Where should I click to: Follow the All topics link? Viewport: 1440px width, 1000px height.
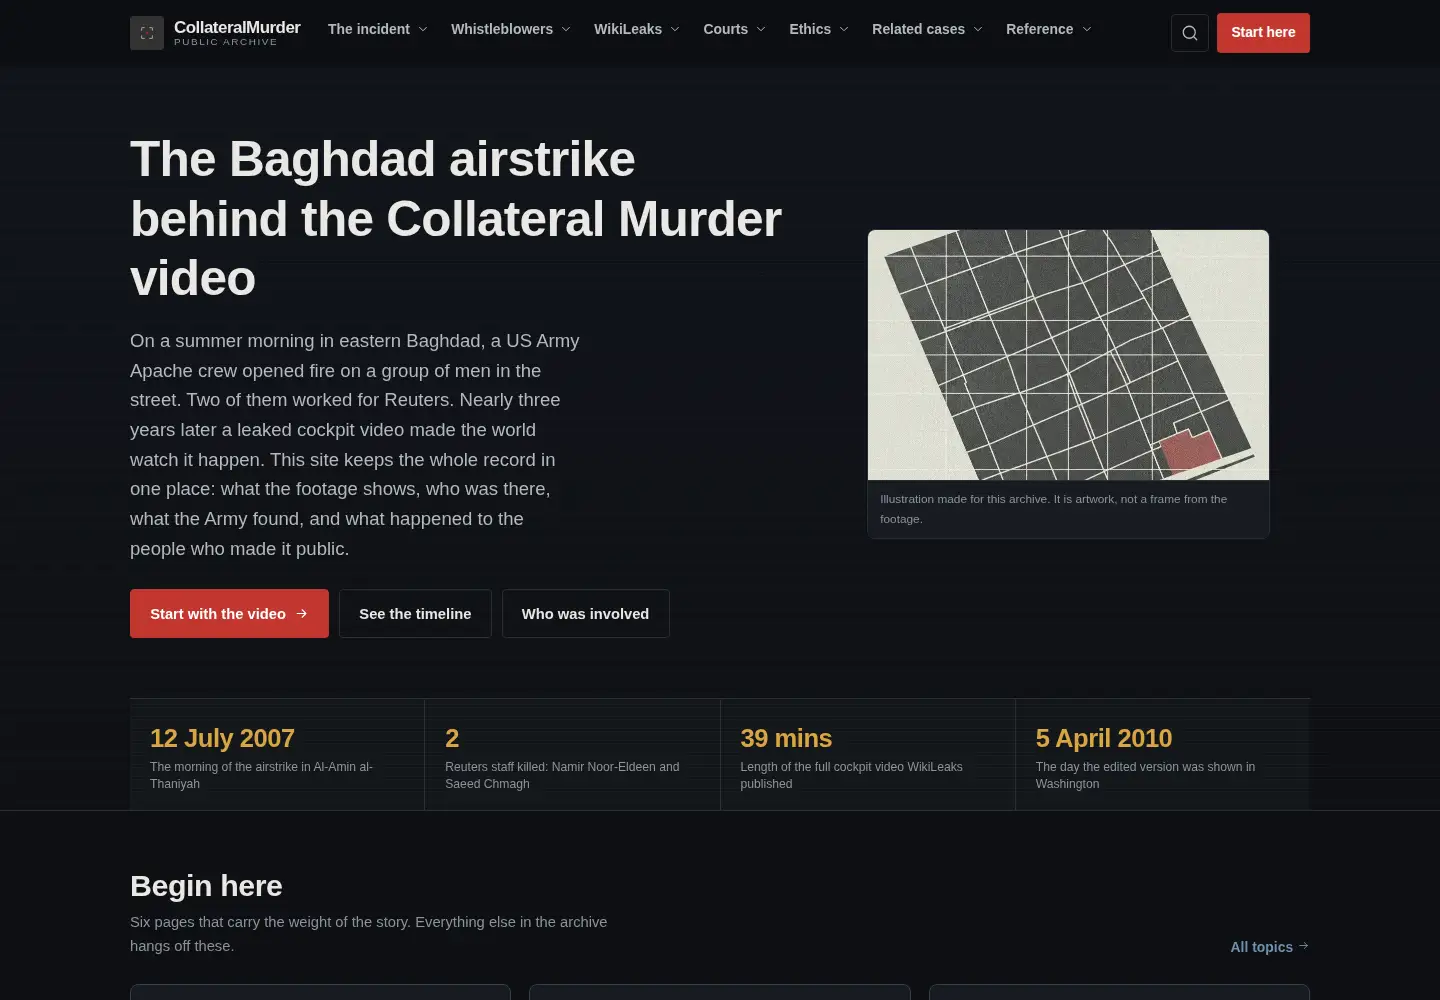[x=1270, y=947]
